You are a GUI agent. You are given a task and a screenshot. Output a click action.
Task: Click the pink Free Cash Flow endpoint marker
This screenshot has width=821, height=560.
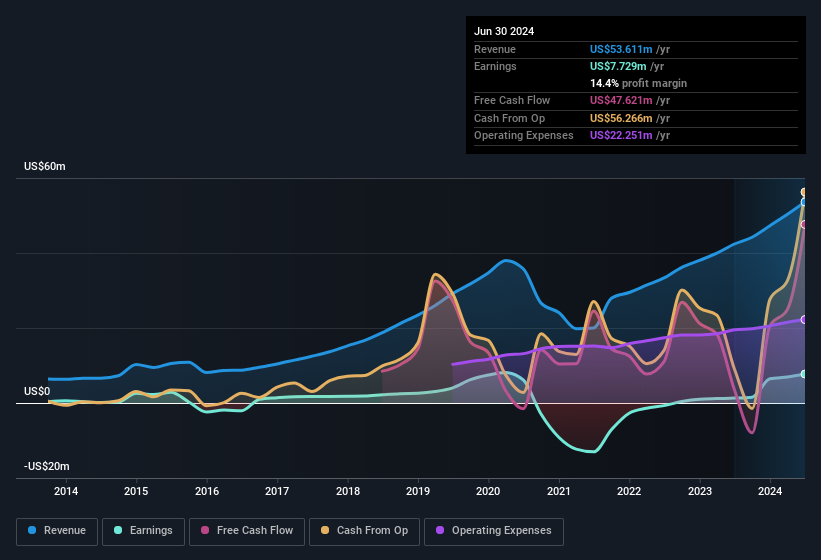pos(804,224)
